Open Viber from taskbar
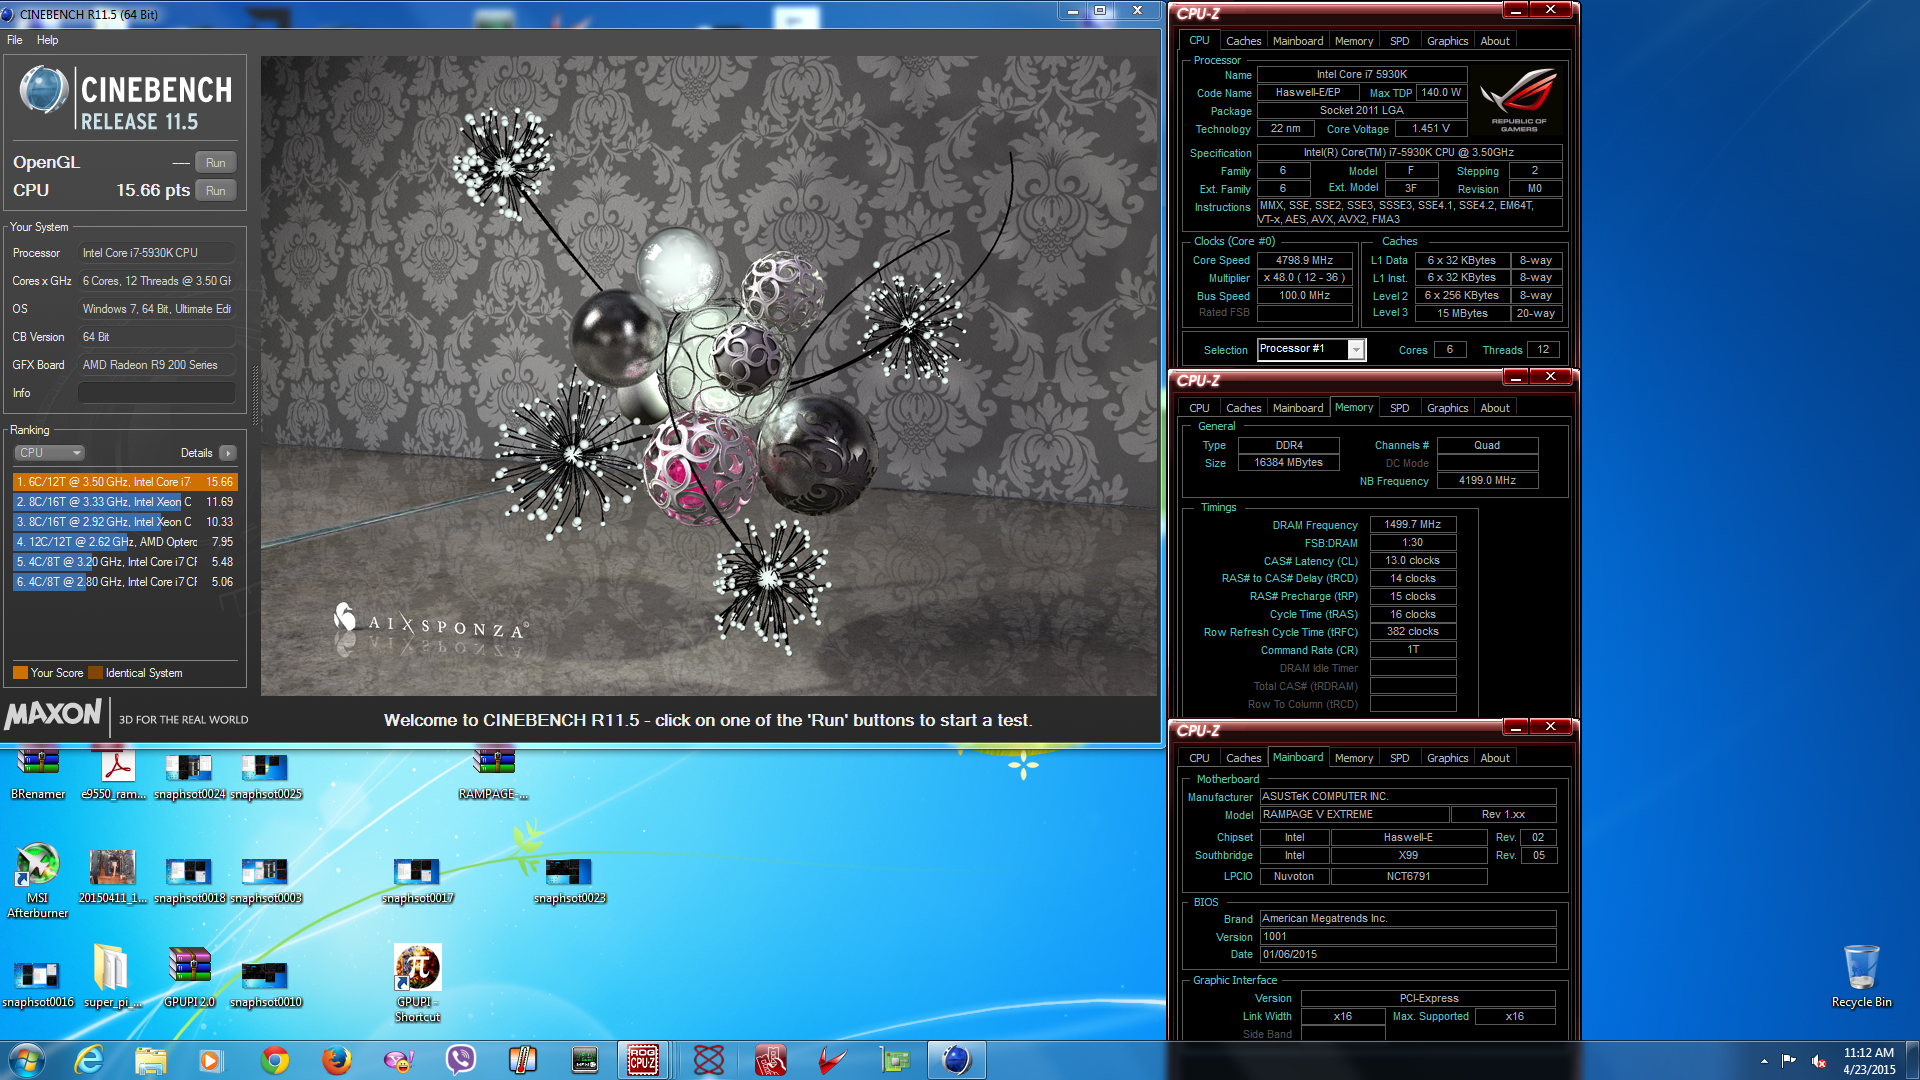 pos(460,1060)
